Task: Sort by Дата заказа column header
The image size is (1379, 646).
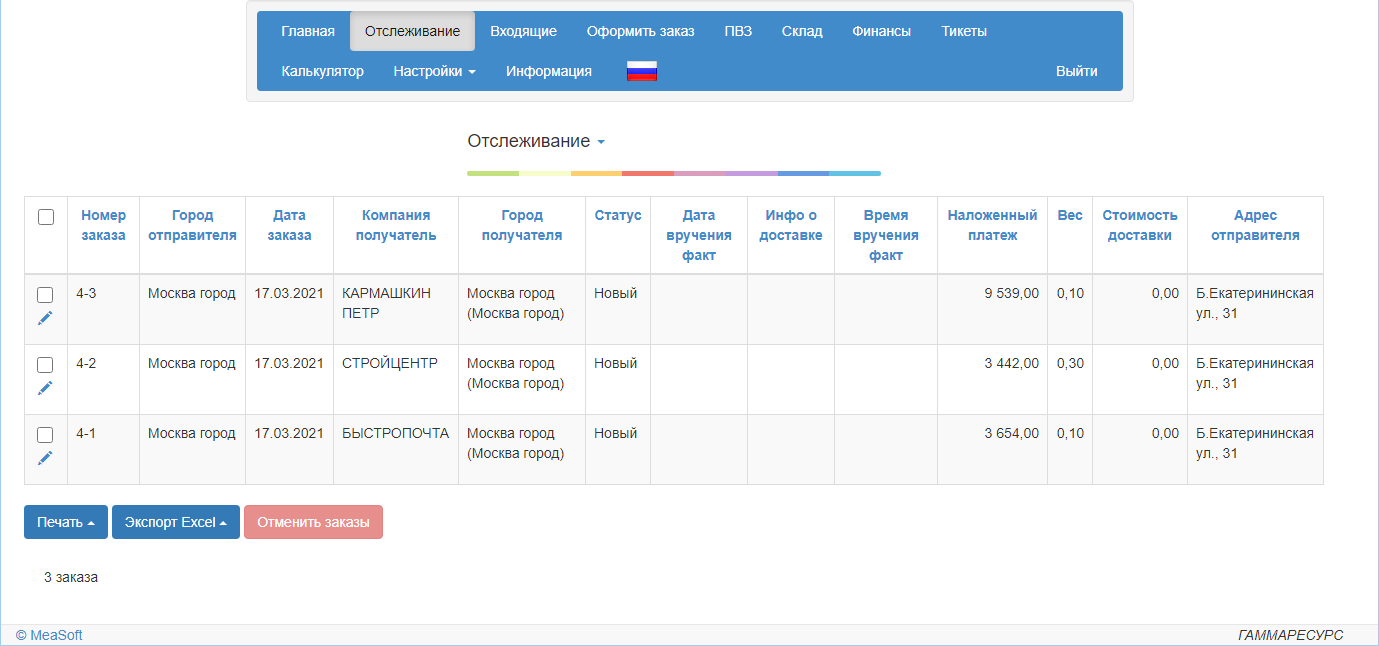Action: (289, 225)
